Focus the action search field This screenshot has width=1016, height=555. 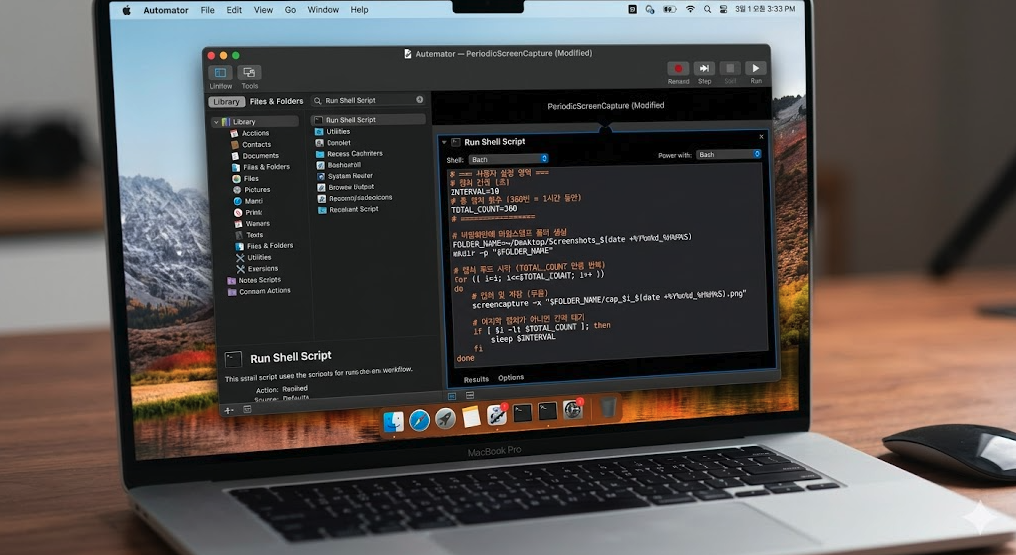point(368,100)
